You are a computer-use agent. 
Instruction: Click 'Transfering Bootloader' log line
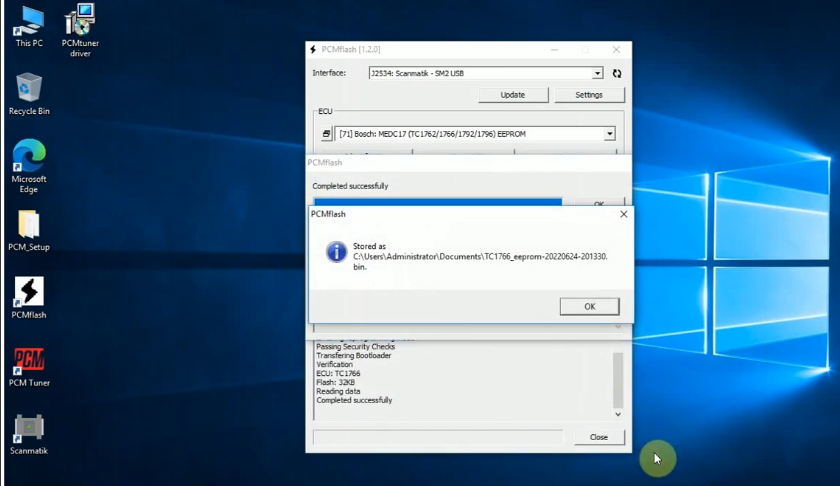(354, 355)
